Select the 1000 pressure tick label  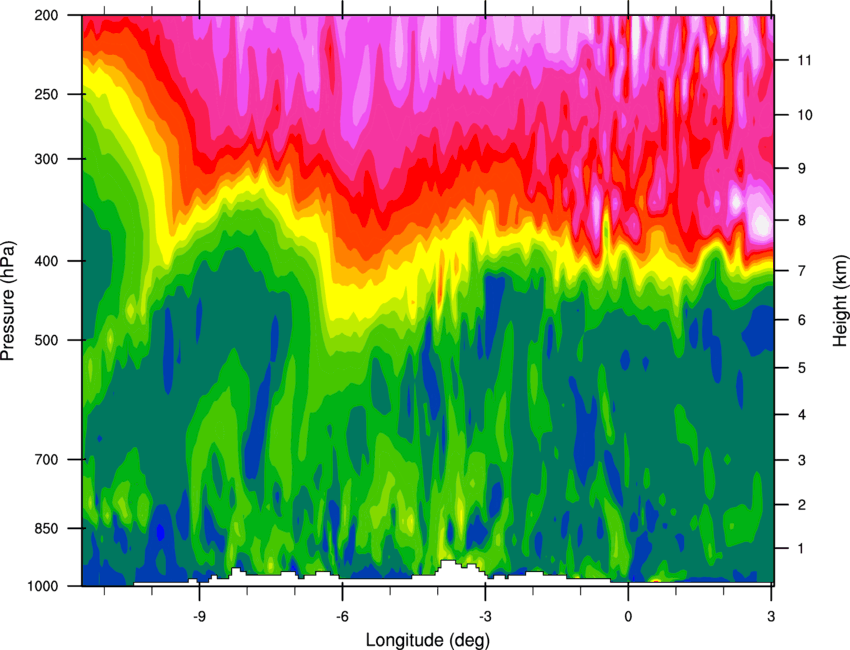pyautogui.click(x=43, y=586)
